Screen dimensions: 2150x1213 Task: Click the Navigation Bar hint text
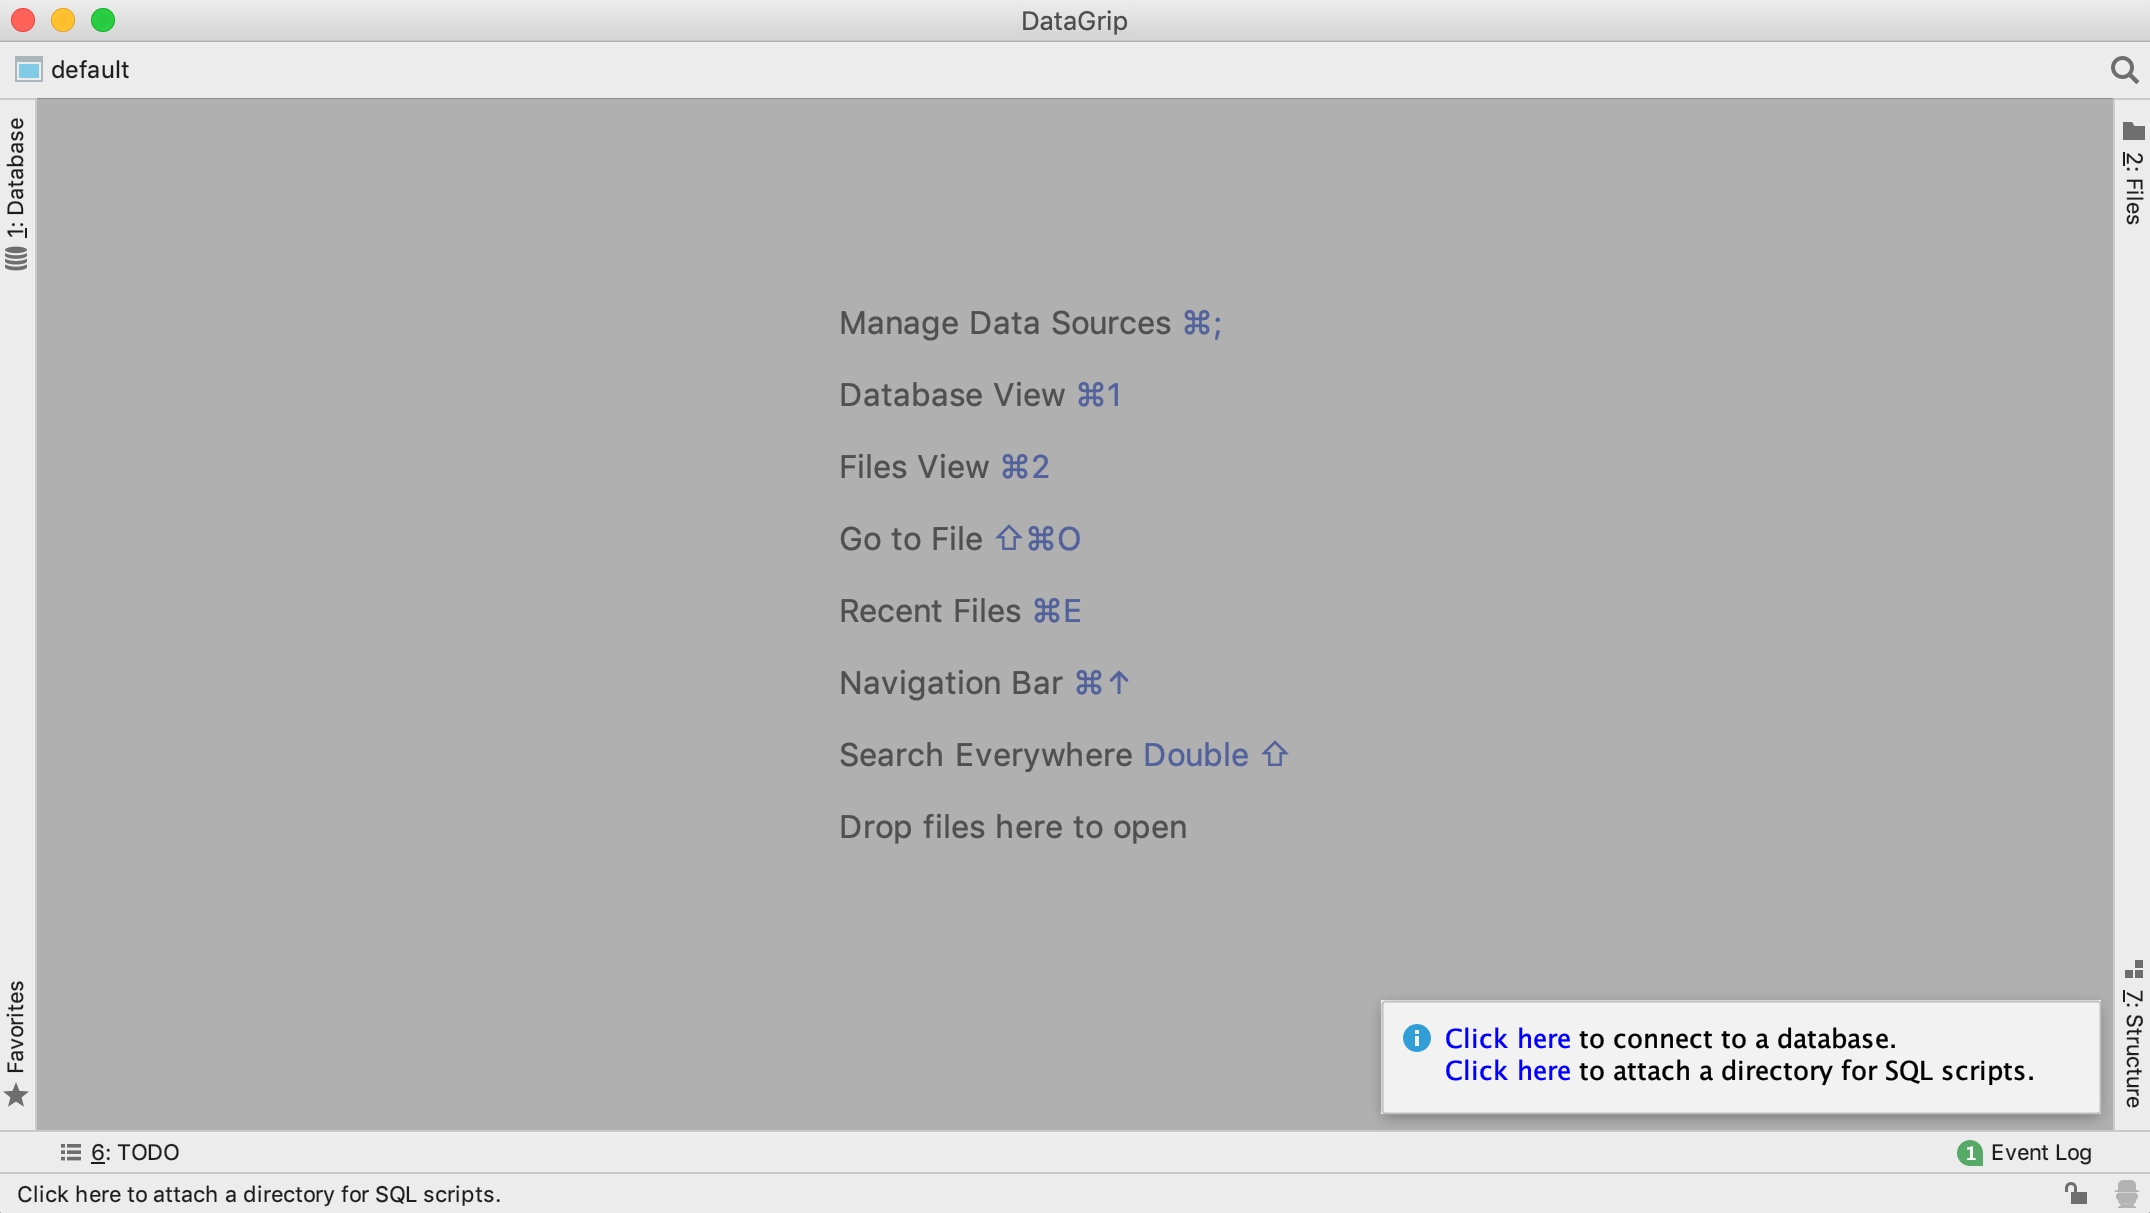(950, 683)
